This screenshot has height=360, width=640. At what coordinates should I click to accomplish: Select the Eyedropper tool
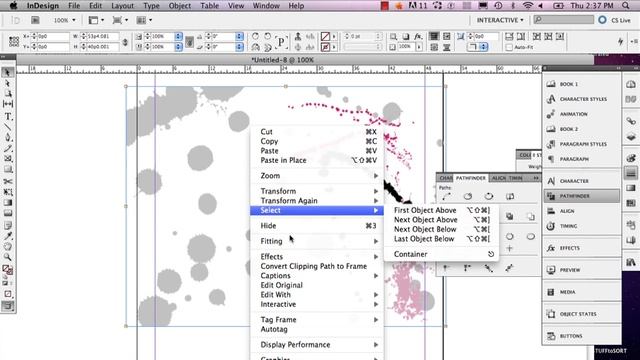pyautogui.click(x=7, y=236)
